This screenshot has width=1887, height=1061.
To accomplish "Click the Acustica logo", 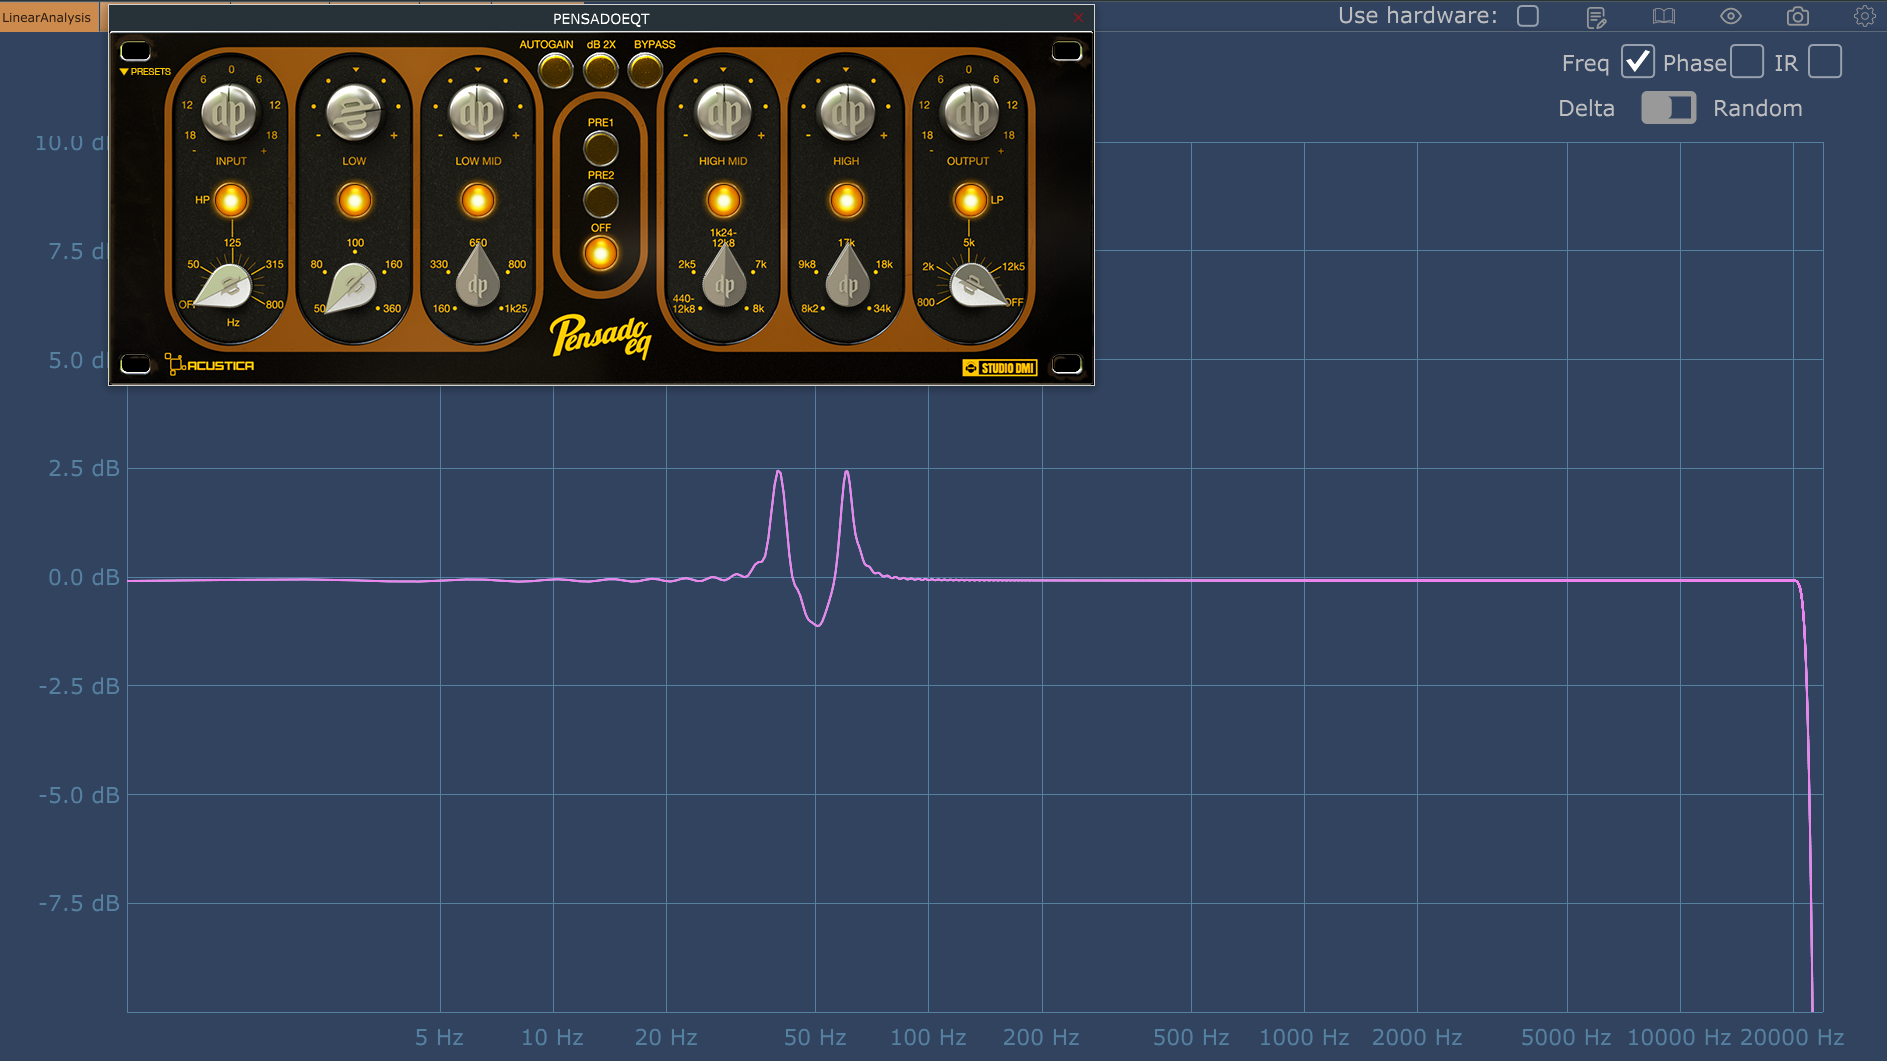I will pyautogui.click(x=209, y=365).
